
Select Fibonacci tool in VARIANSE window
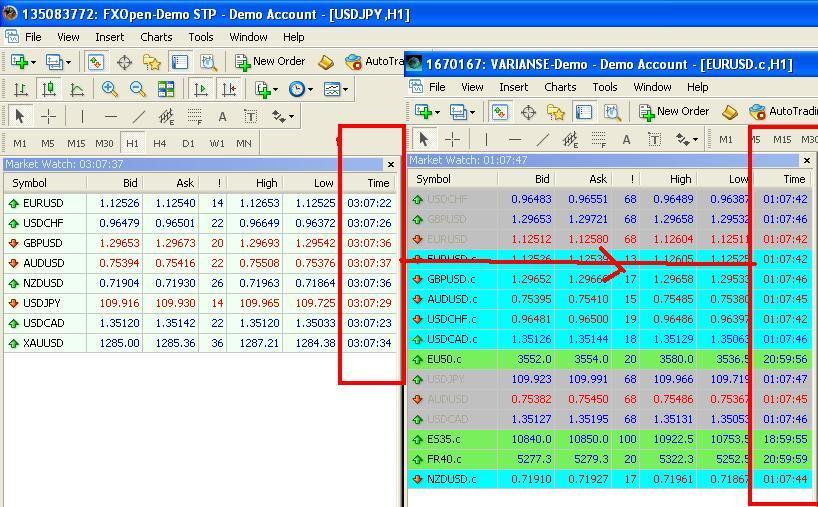pos(598,139)
